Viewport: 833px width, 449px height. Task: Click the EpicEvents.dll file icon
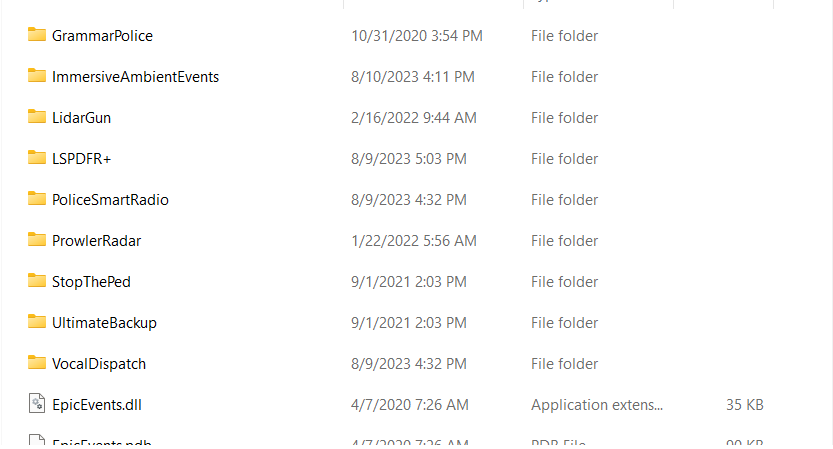click(x=37, y=404)
